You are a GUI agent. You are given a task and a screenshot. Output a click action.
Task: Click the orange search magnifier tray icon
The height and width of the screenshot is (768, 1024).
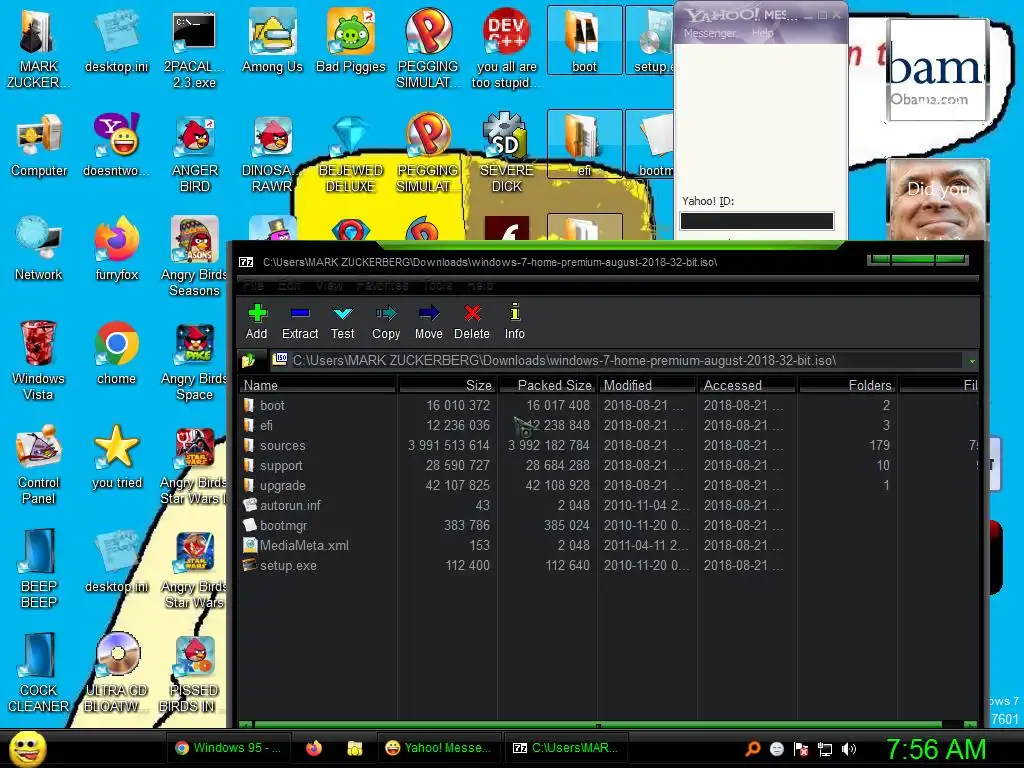pyautogui.click(x=753, y=749)
